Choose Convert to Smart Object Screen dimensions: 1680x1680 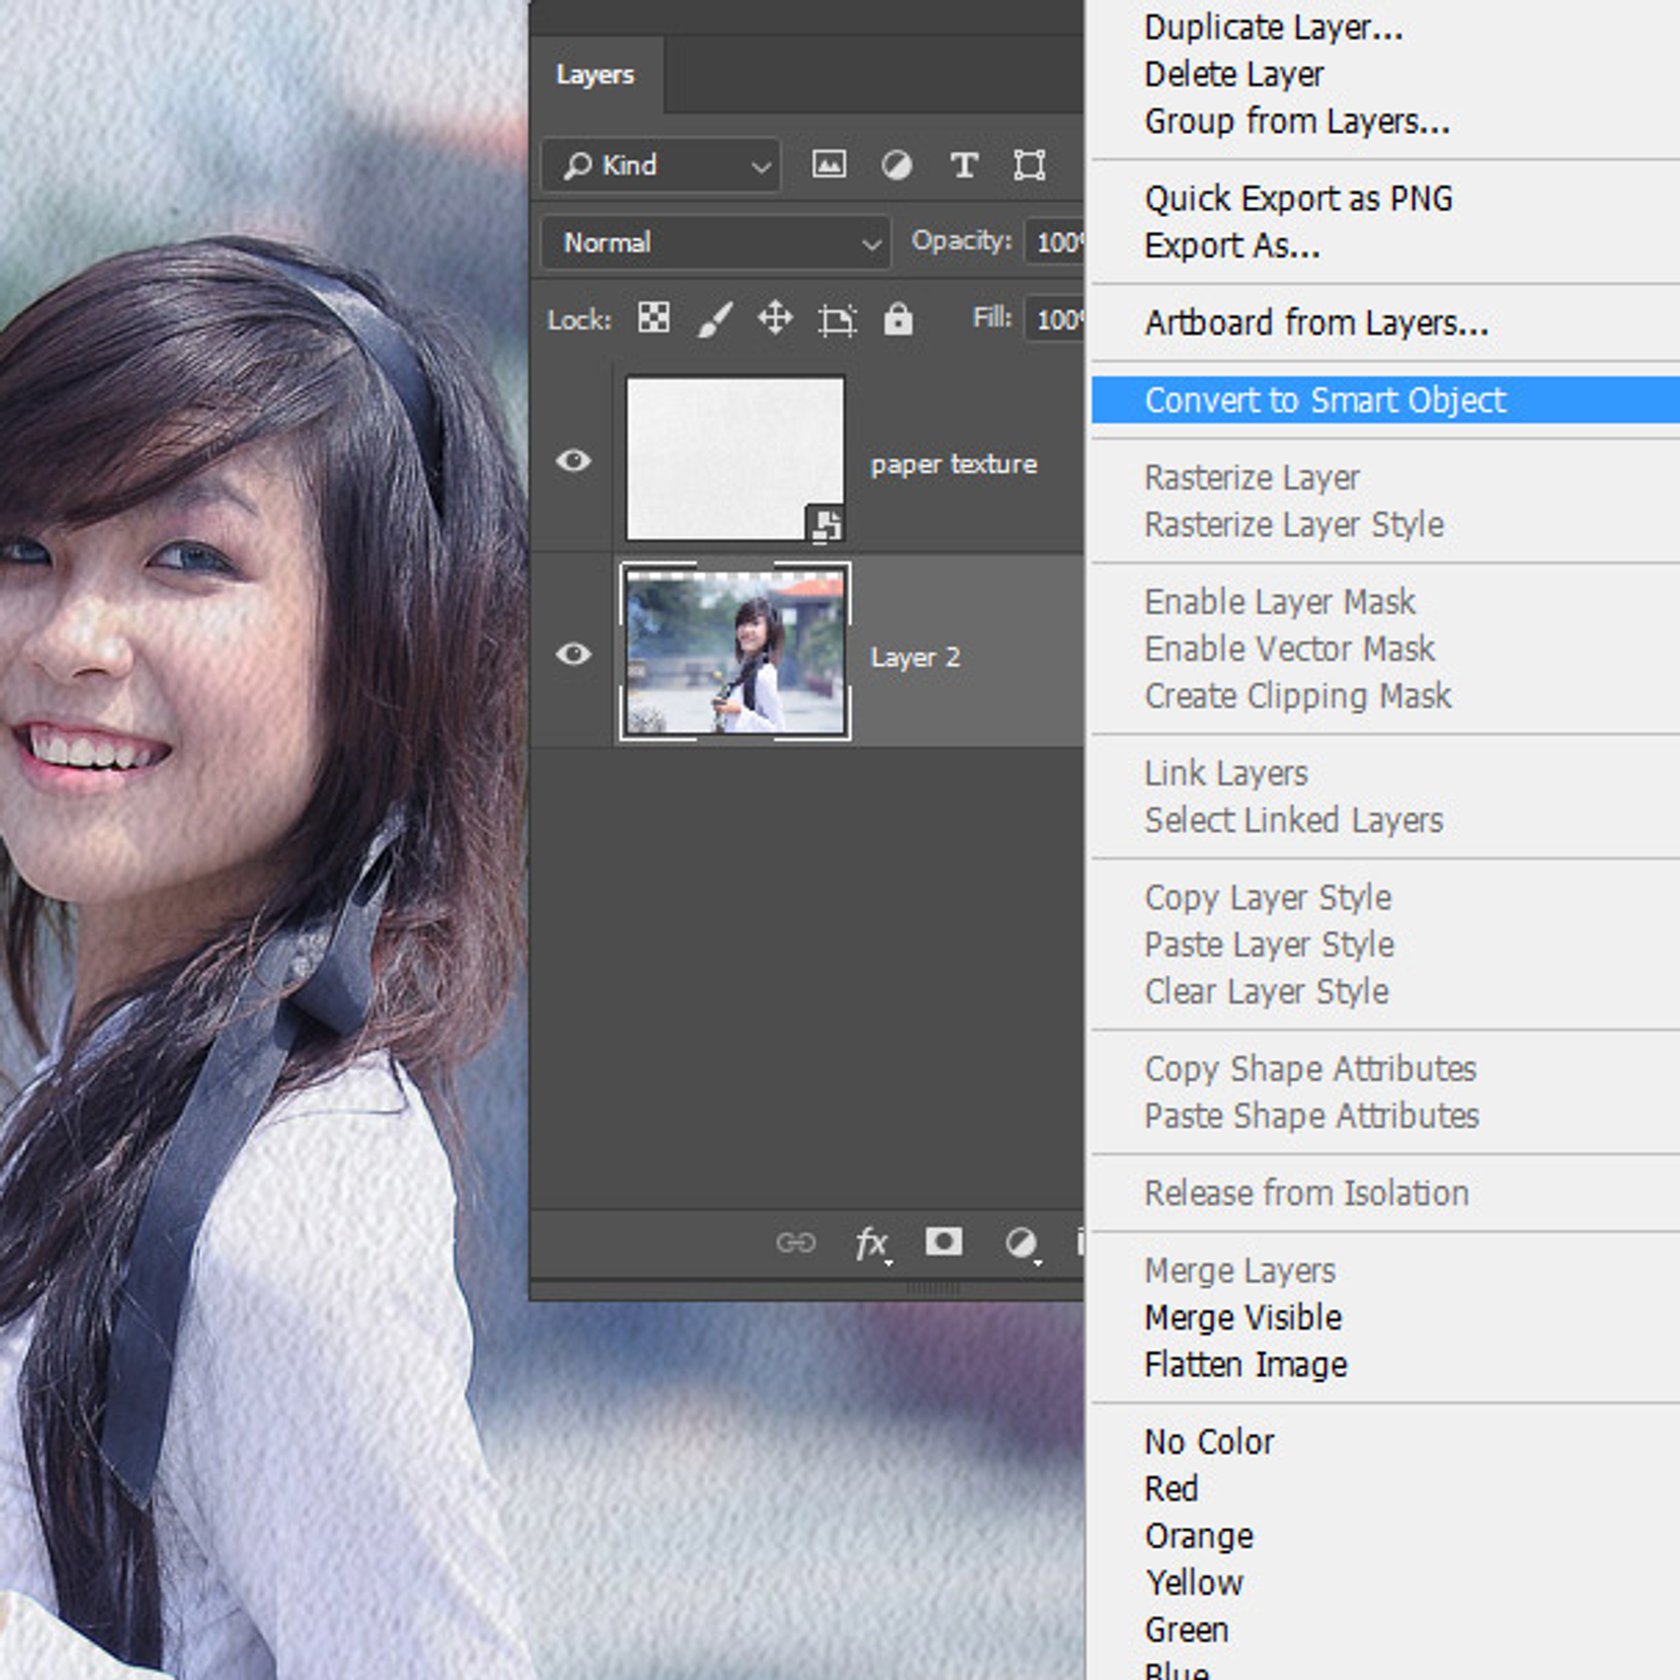tap(1325, 400)
